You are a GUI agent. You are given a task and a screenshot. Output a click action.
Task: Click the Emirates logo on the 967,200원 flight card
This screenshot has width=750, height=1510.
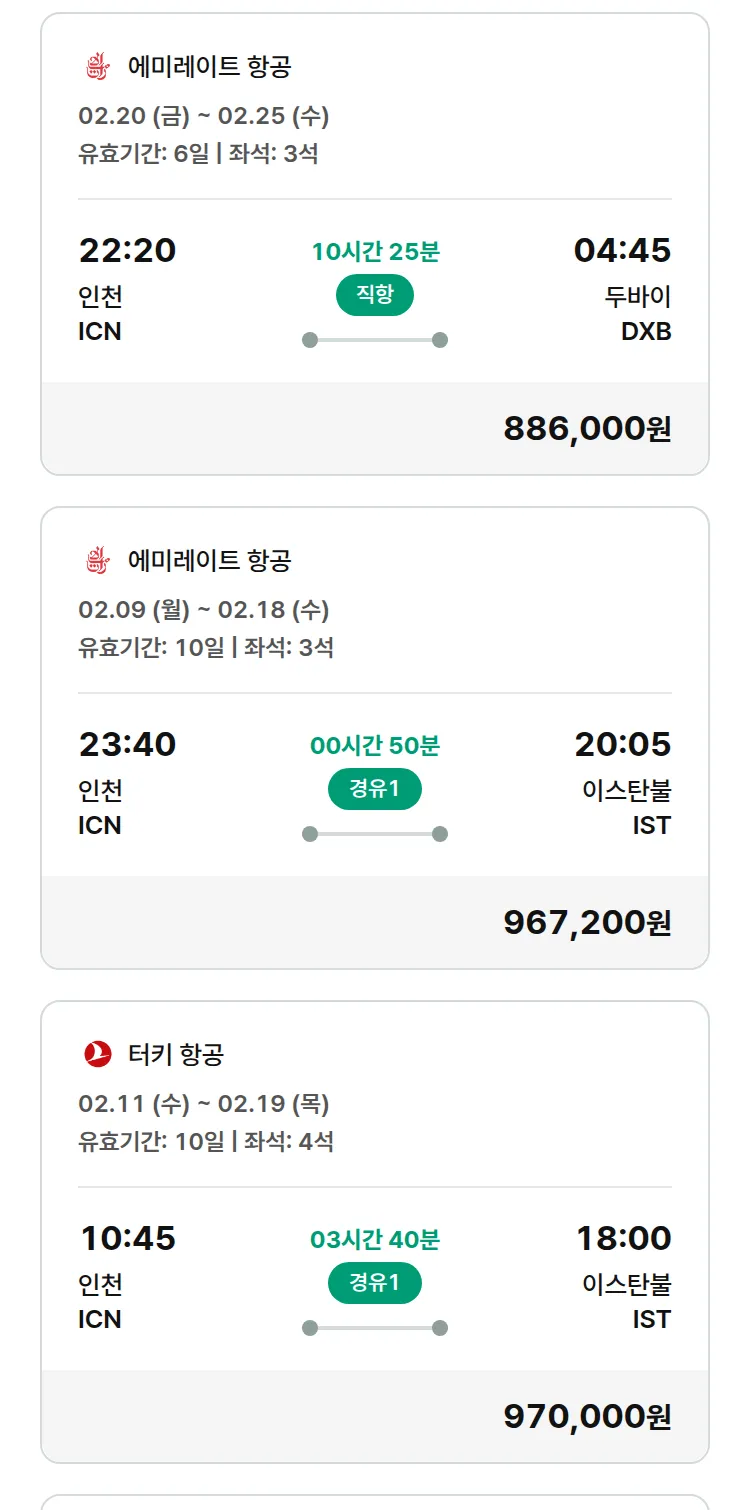coord(97,561)
